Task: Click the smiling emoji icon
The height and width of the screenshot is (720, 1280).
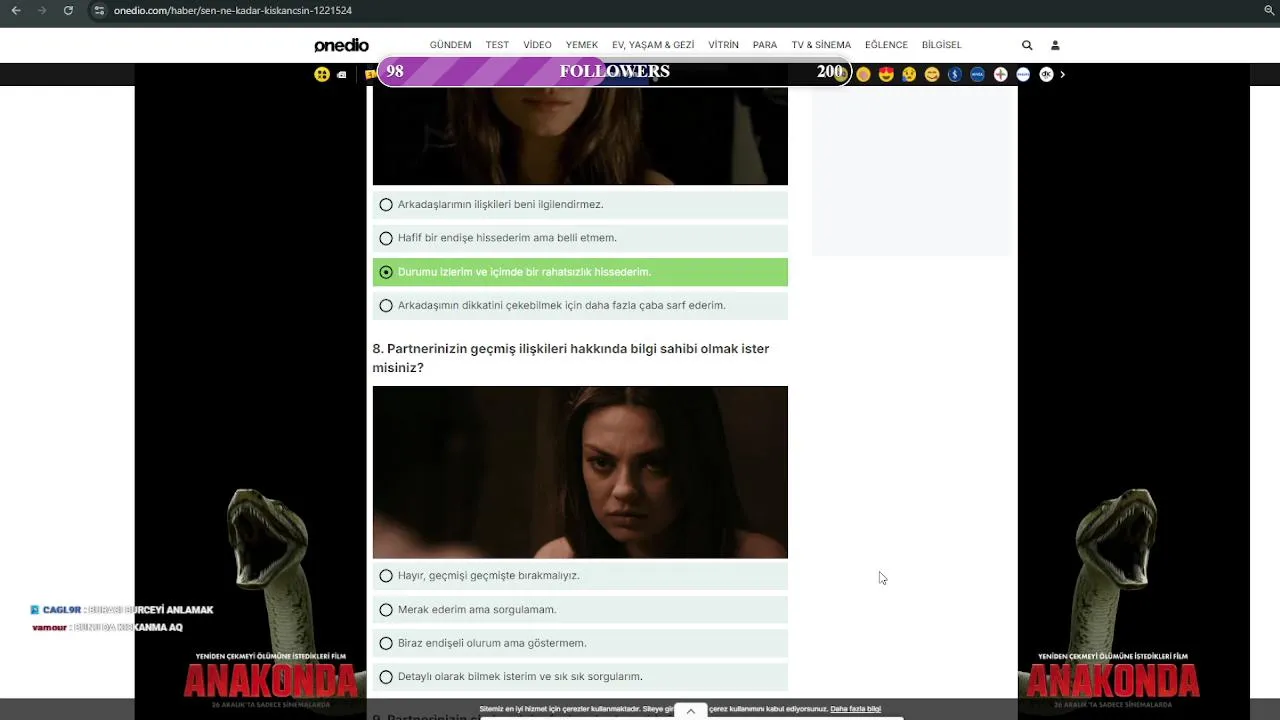Action: click(932, 74)
